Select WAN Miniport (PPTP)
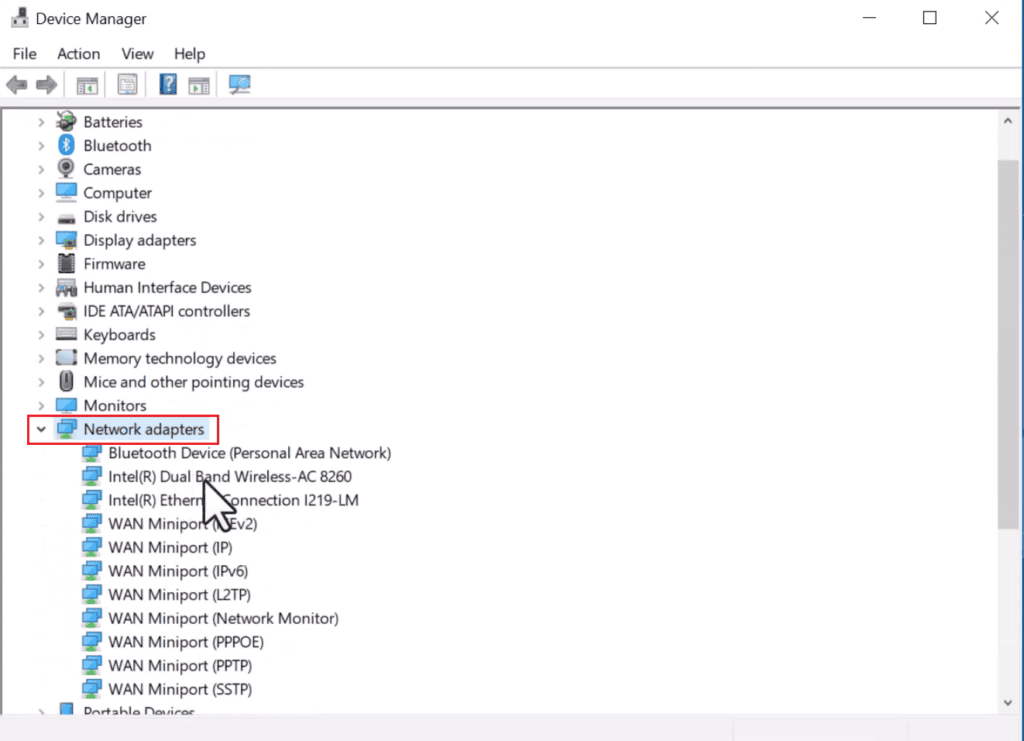 [x=180, y=665]
